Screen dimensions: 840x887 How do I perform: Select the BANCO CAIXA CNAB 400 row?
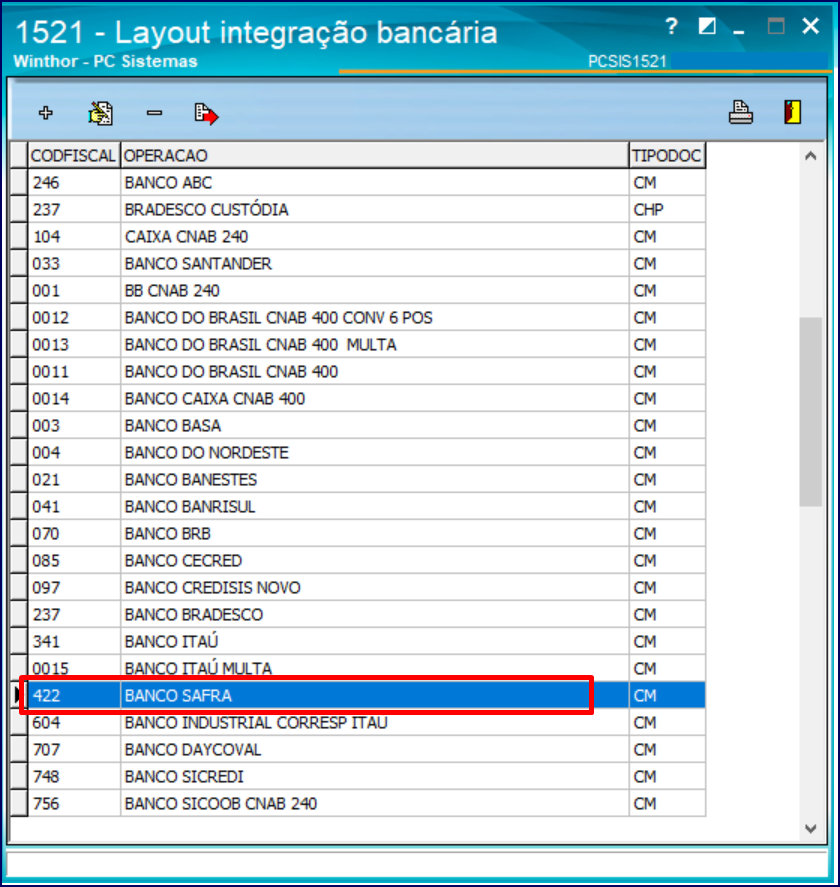point(367,399)
